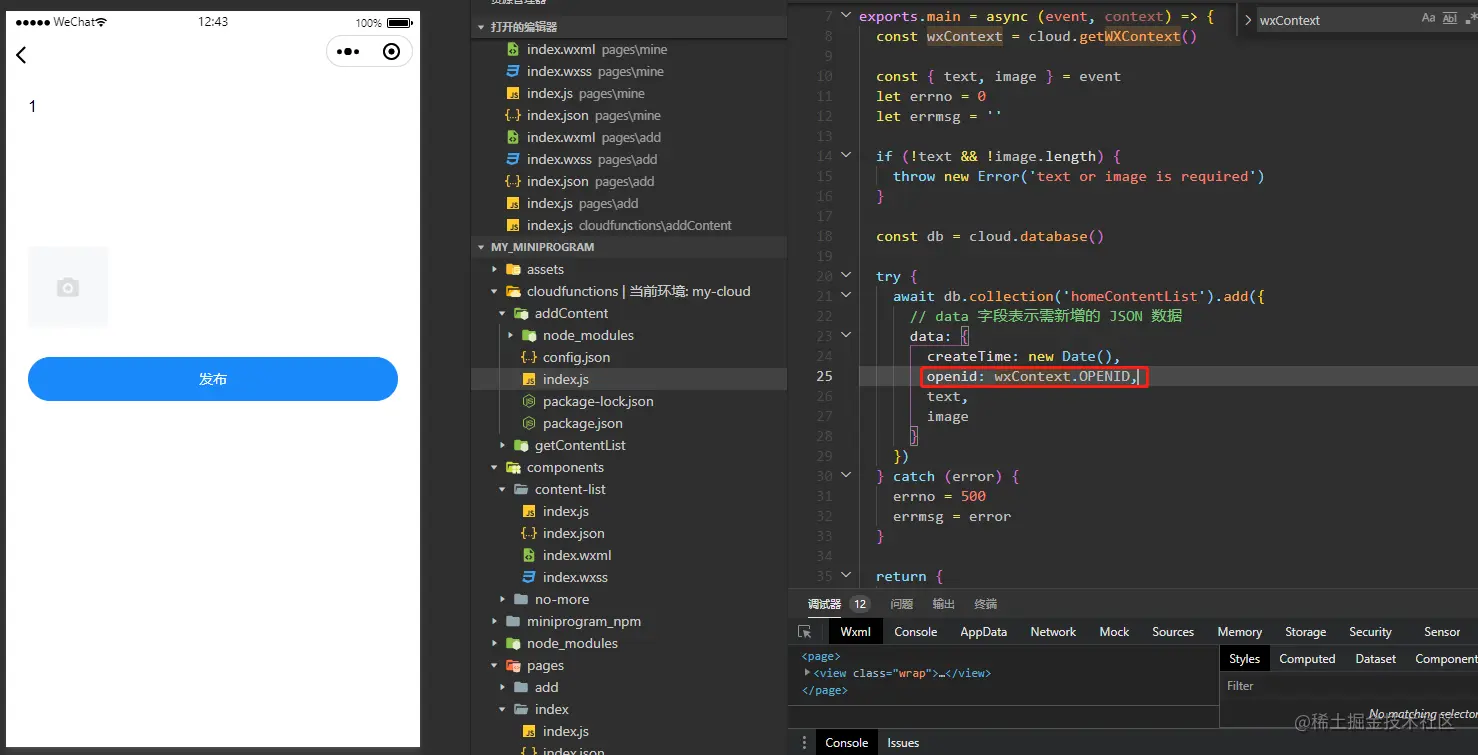Toggle Match Whole Word in find box

[1450, 19]
